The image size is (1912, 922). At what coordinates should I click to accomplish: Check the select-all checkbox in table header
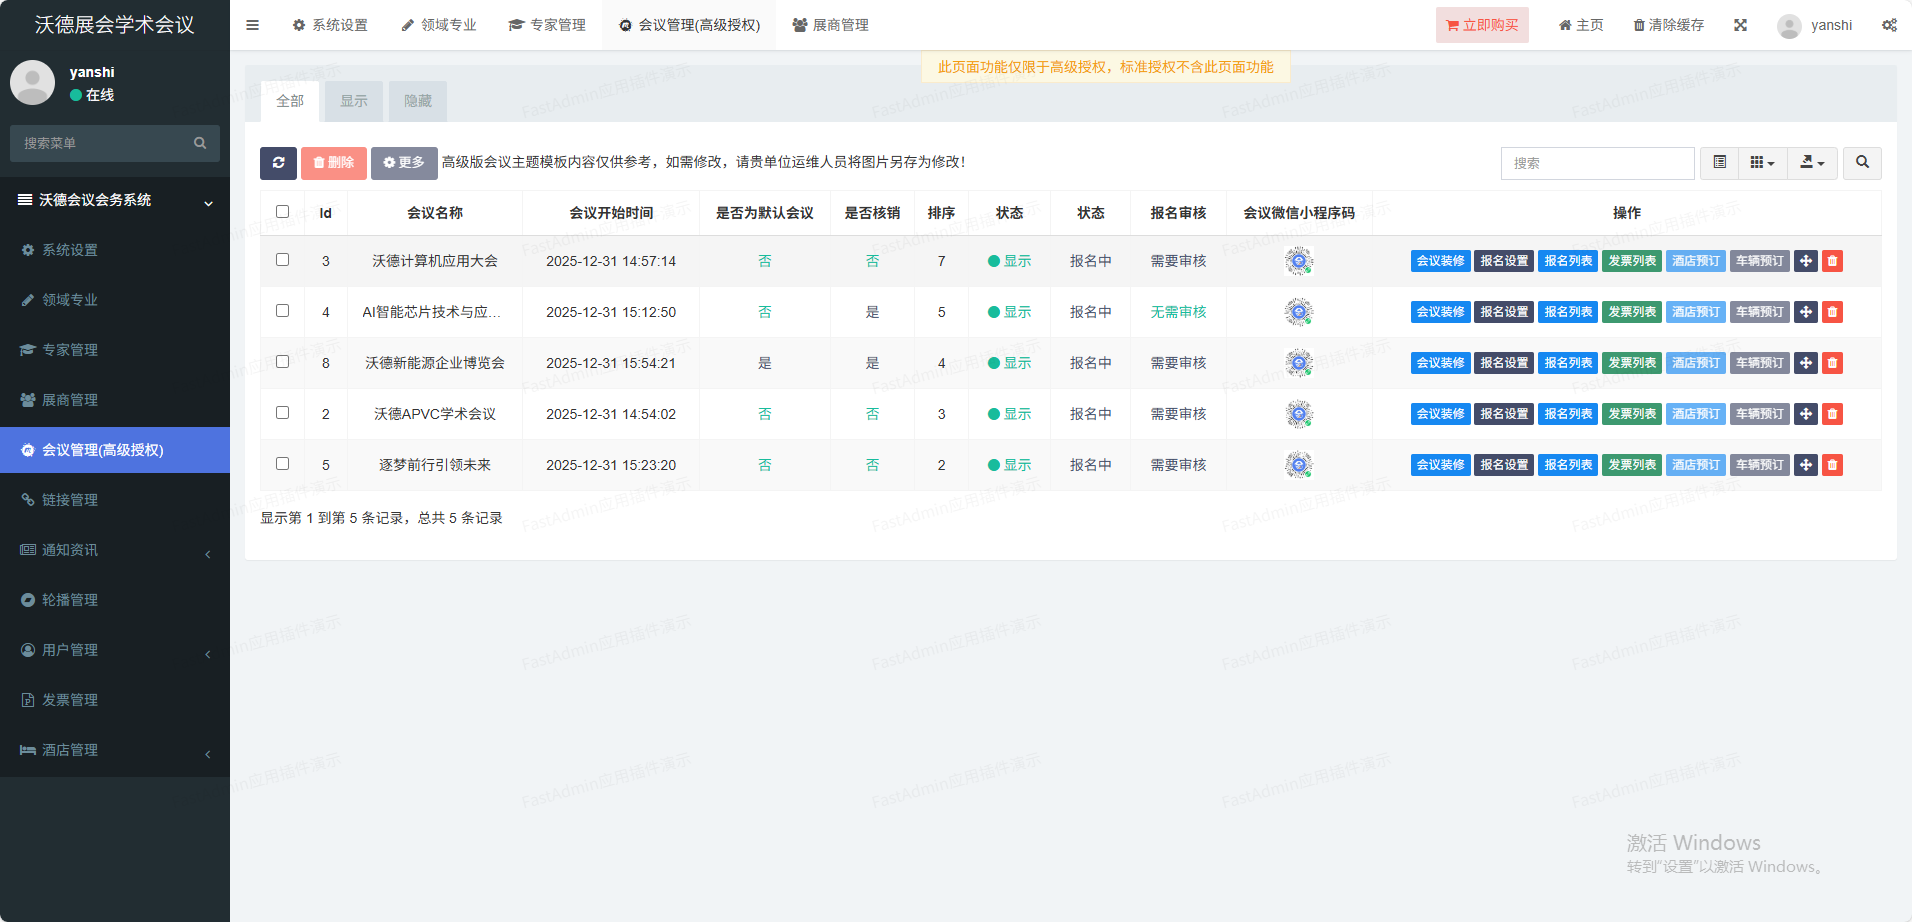pyautogui.click(x=282, y=212)
